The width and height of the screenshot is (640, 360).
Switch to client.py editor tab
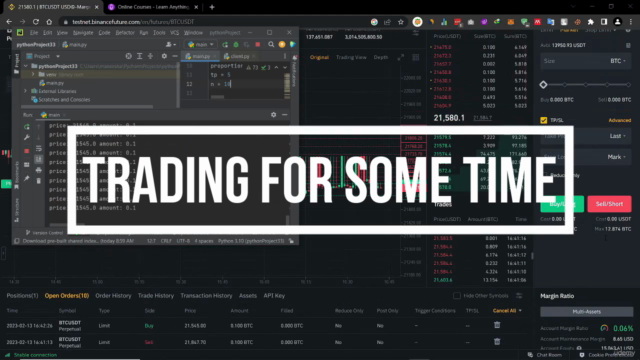point(240,56)
